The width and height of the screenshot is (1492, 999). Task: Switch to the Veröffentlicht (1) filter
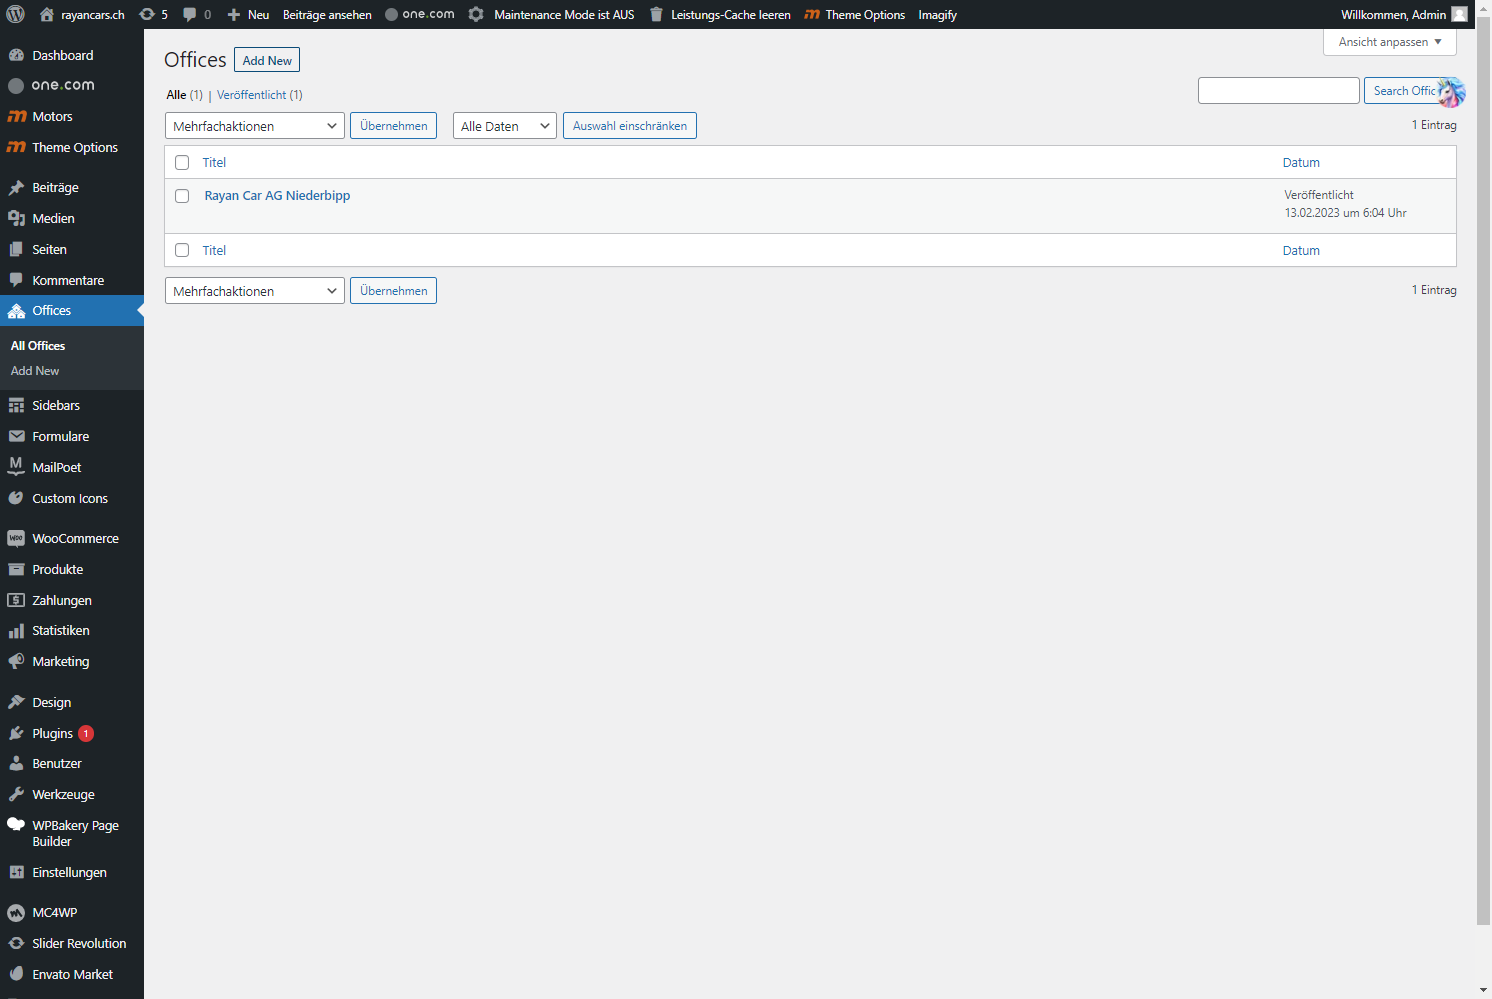tap(259, 95)
